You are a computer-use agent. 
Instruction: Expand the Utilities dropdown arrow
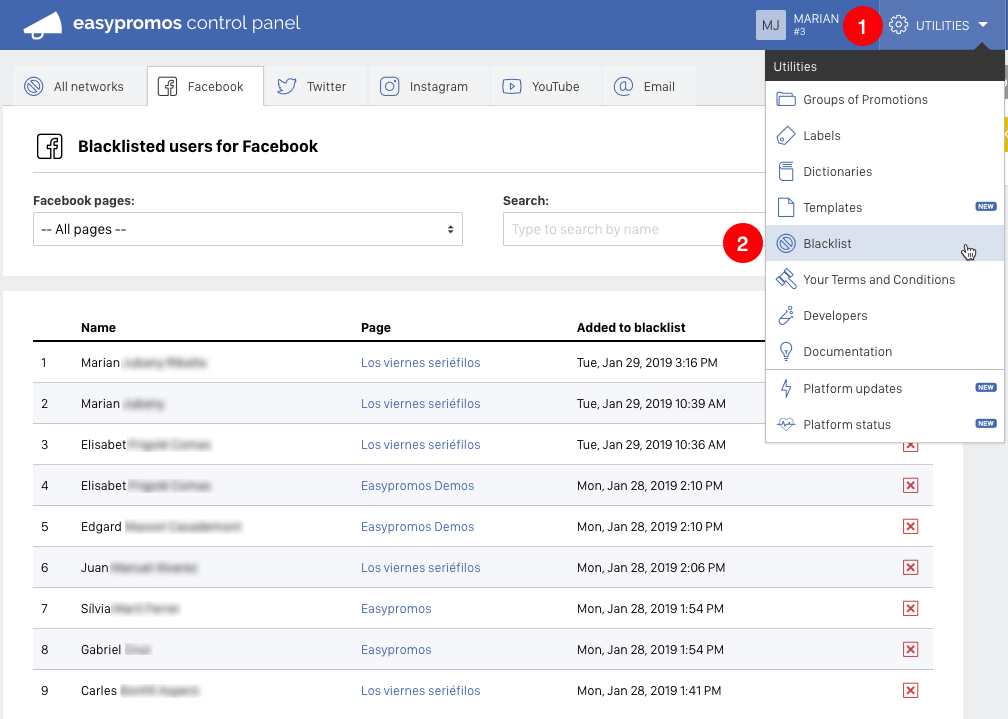coord(983,24)
